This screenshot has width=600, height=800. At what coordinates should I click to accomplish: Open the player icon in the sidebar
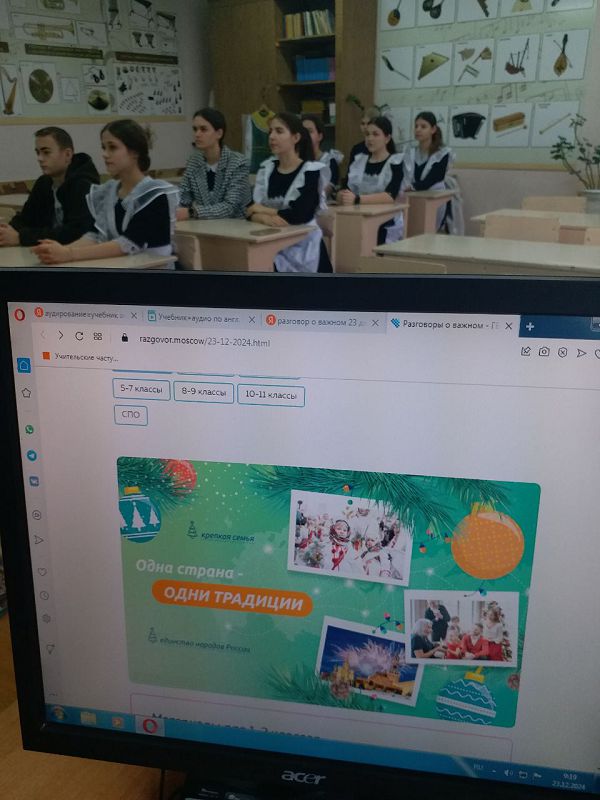pyautogui.click(x=37, y=515)
